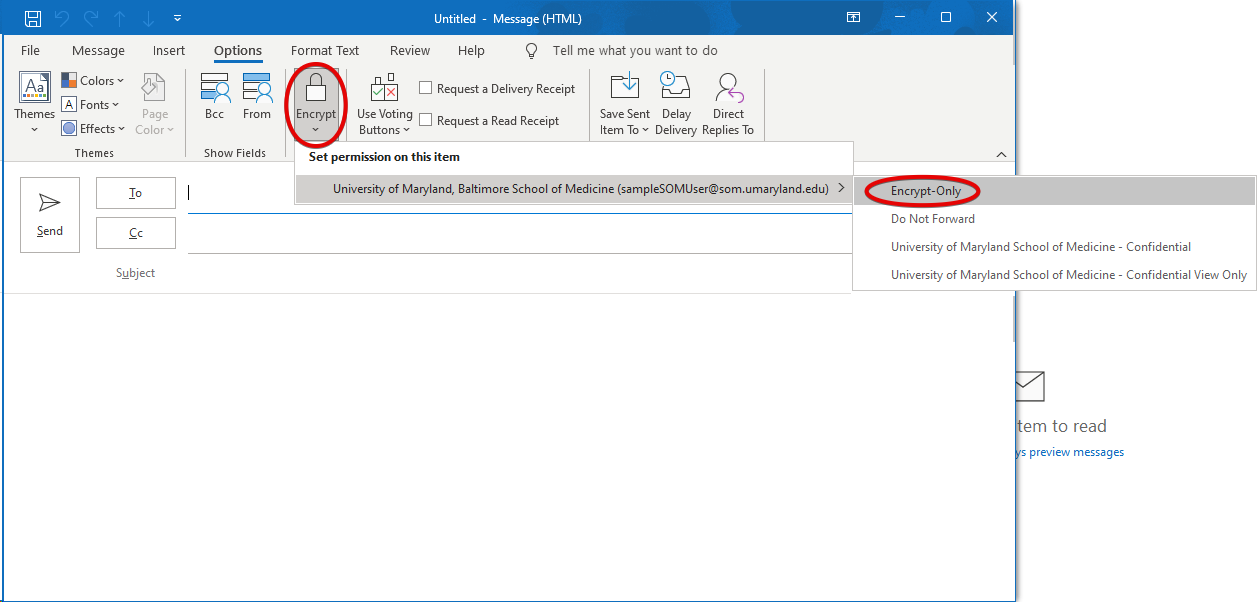Open Use Voting Buttons
This screenshot has width=1260, height=602.
point(384,104)
